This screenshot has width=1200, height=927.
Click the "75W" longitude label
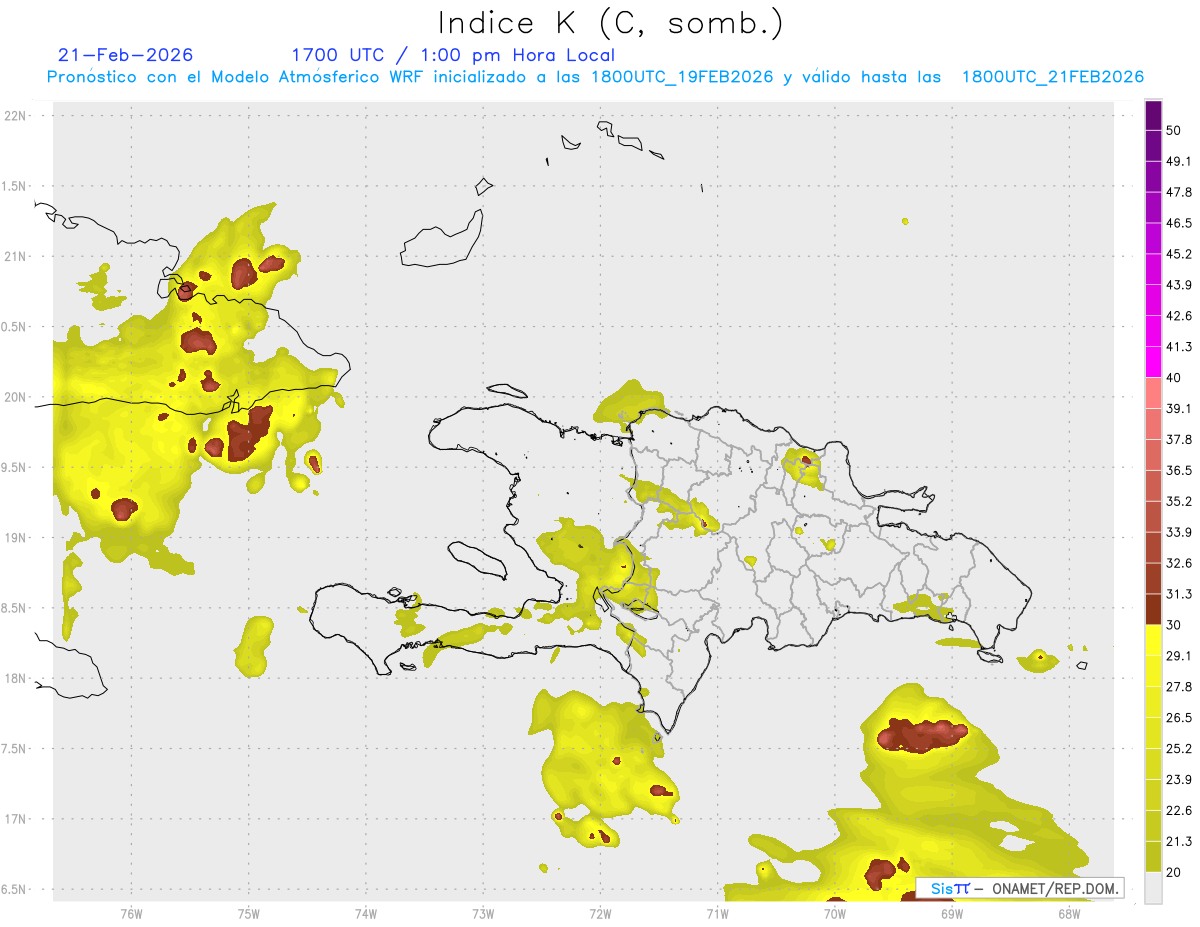click(x=248, y=914)
